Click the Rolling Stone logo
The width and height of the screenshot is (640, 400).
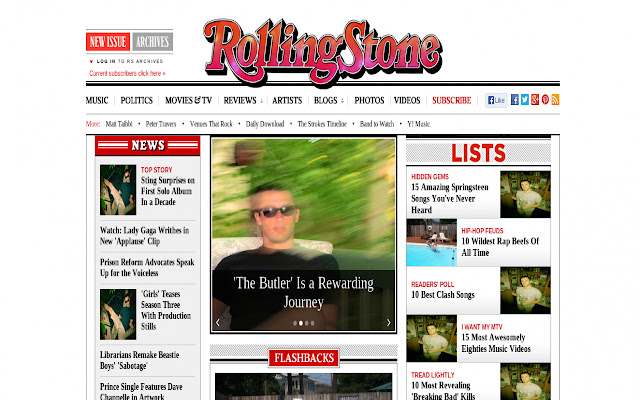[322, 51]
